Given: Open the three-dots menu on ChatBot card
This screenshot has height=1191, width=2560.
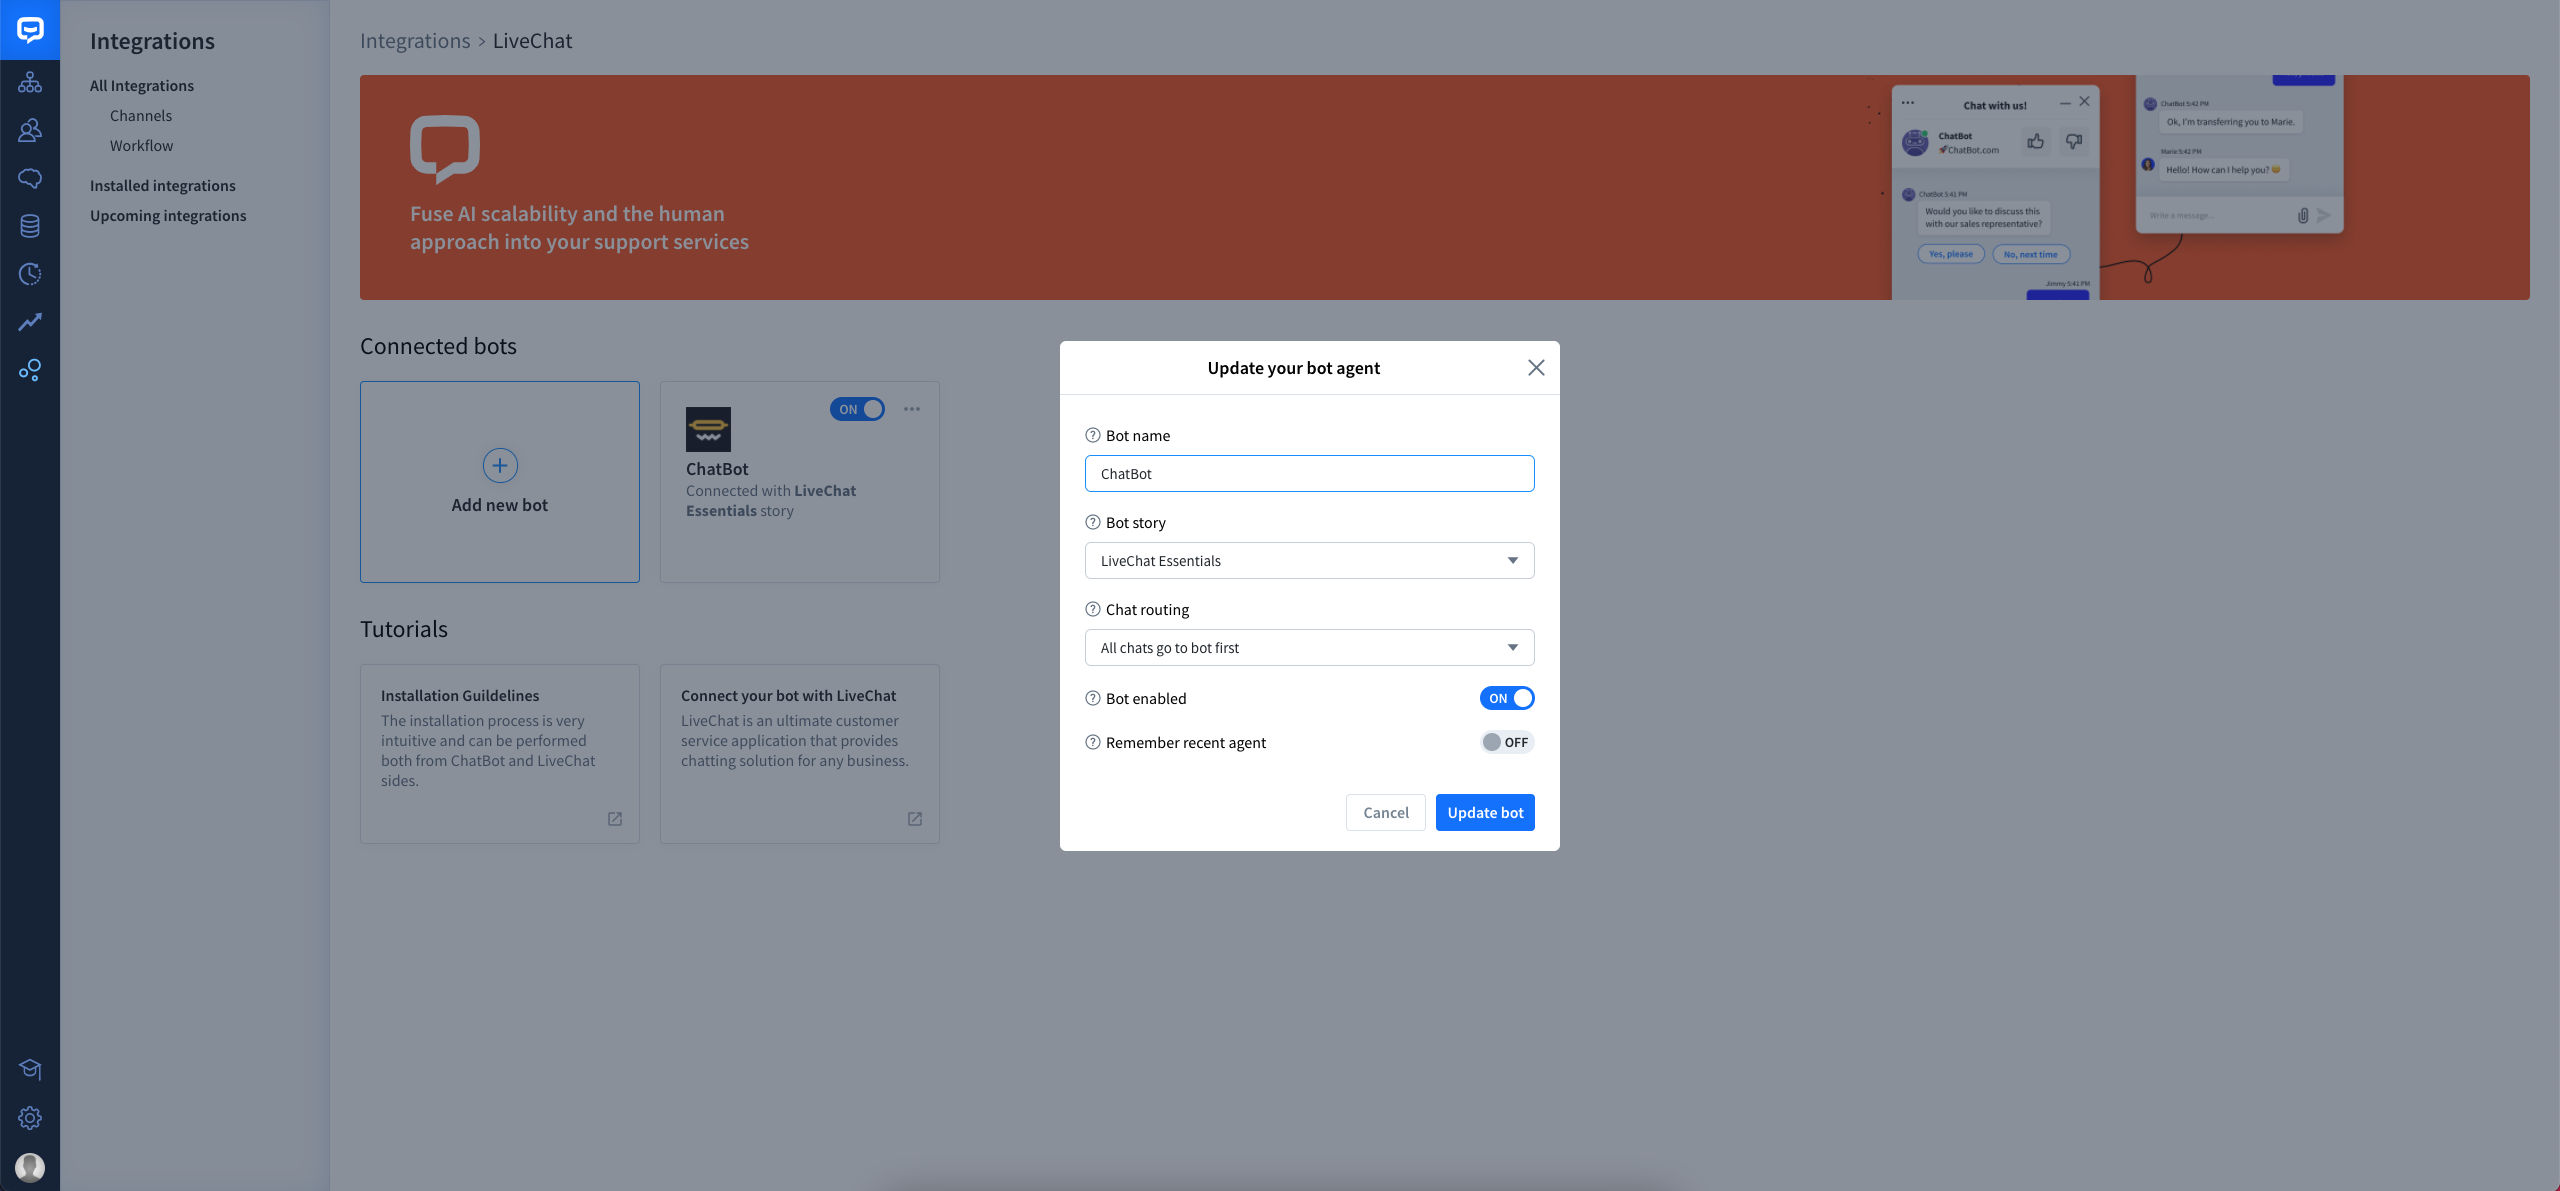Looking at the screenshot, I should pyautogui.click(x=912, y=409).
